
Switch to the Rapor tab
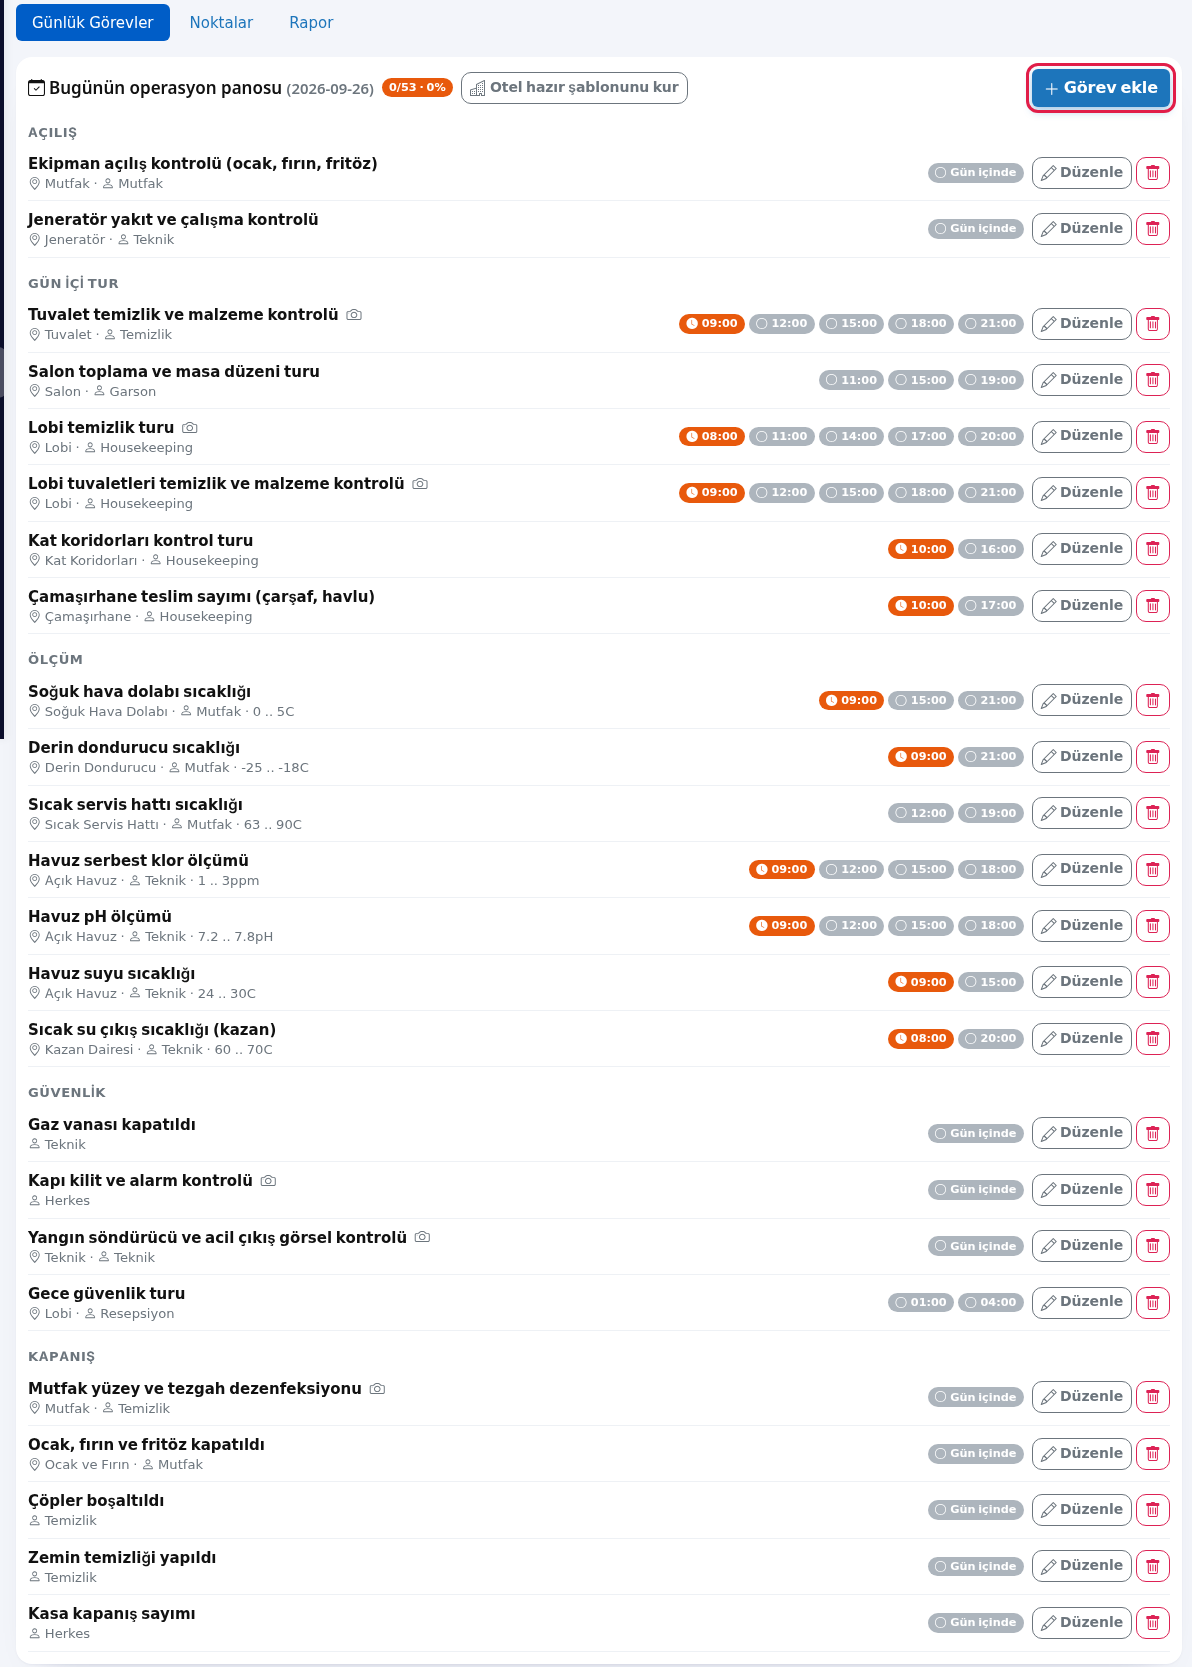tap(311, 22)
